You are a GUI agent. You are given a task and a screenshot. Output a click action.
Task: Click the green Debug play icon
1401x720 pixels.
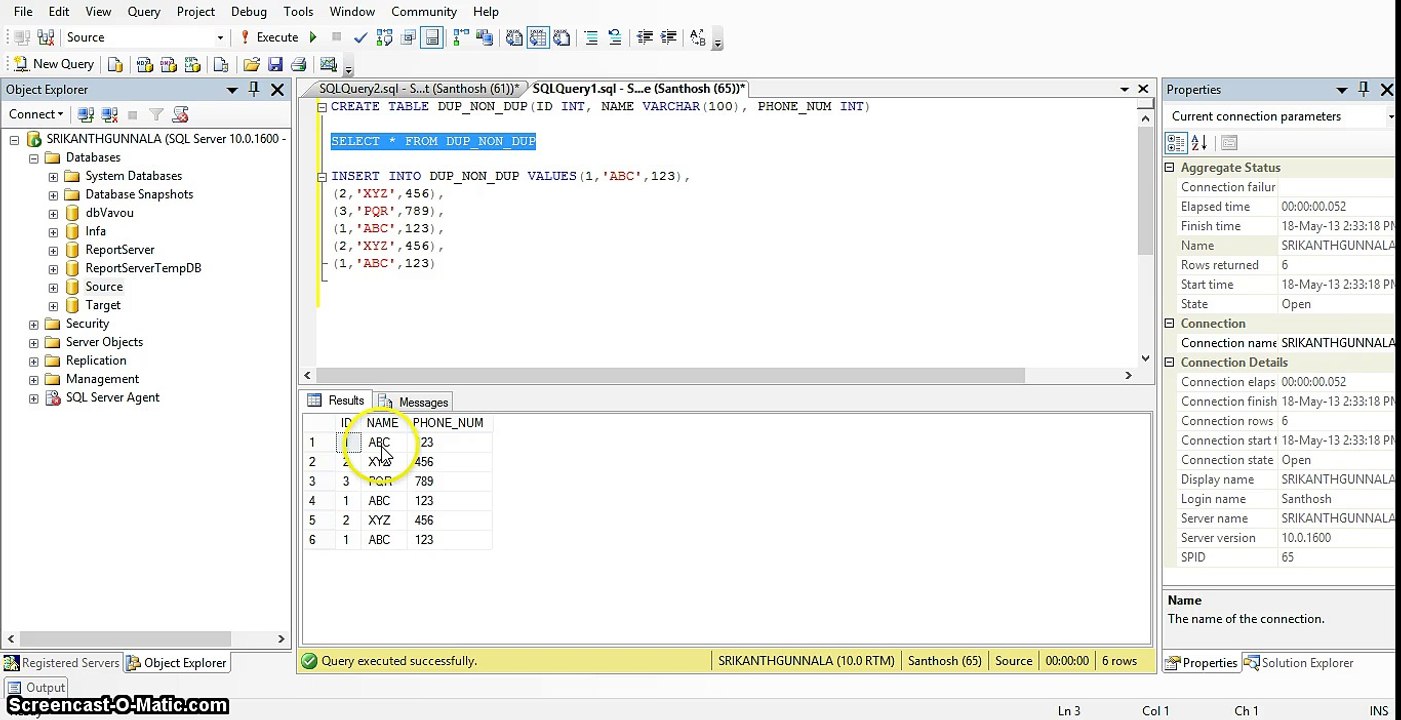(313, 37)
